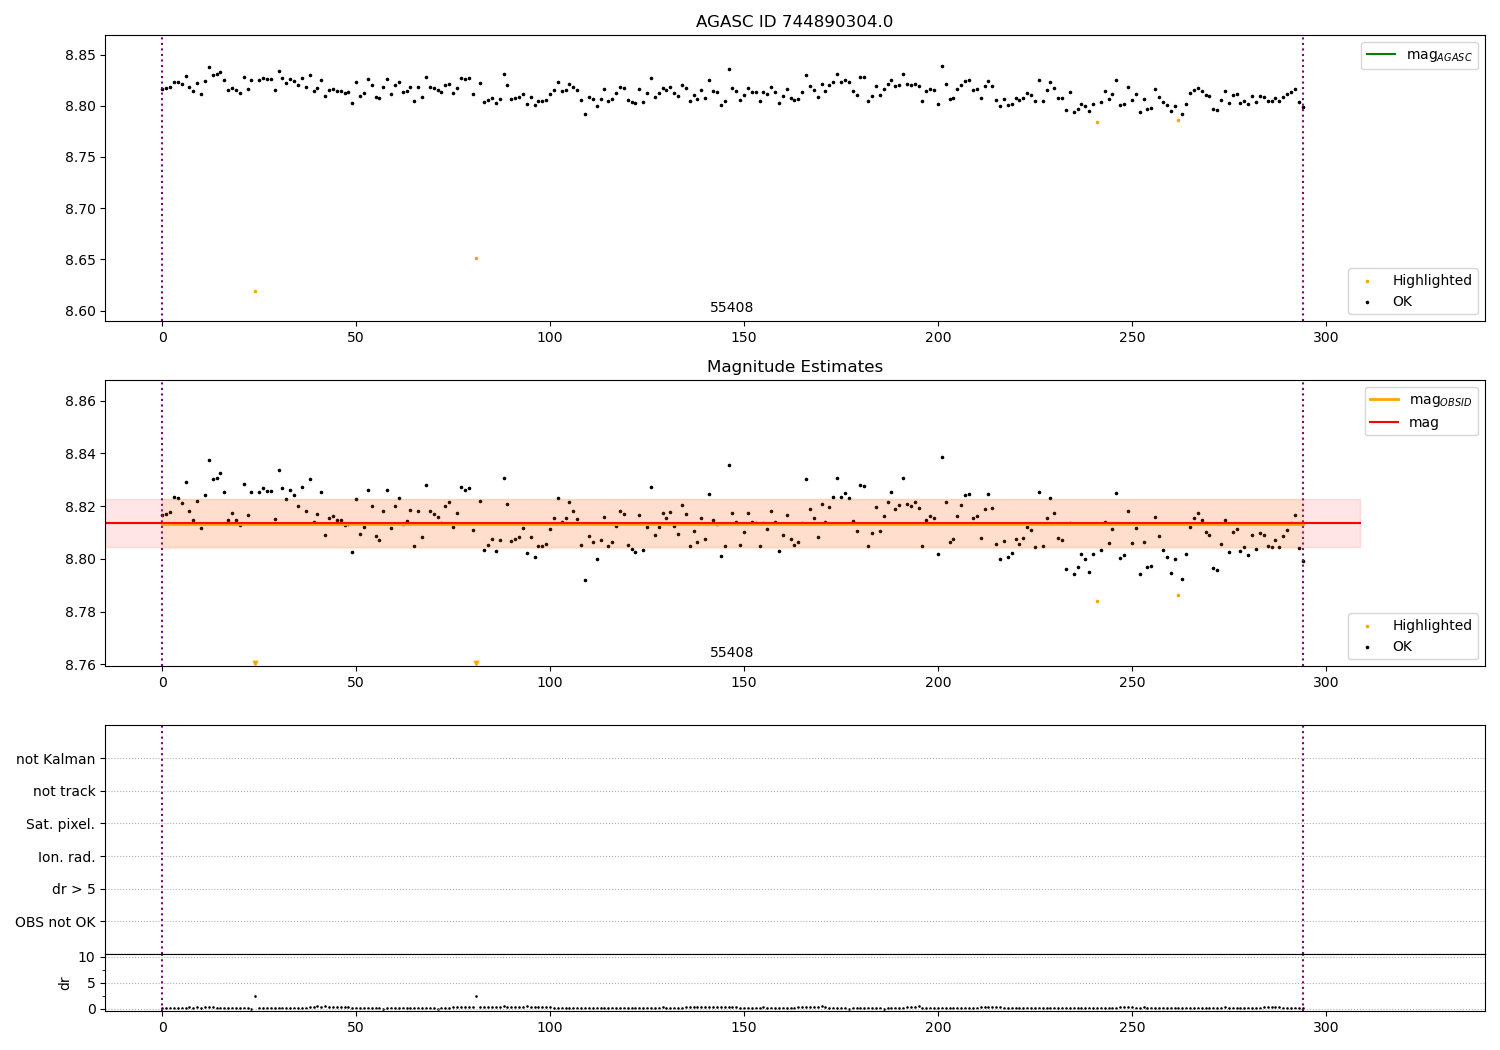Screen dimensions: 1500x1050
Task: Click the 8.70 tick label on top plot
Action: coord(78,209)
